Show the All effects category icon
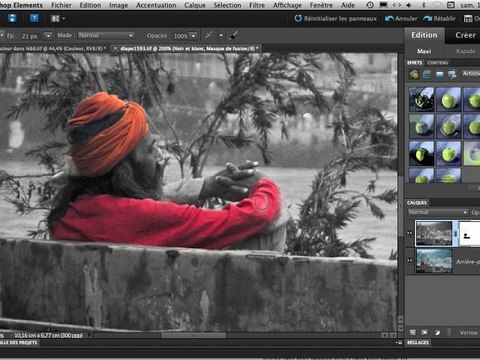 (452, 74)
